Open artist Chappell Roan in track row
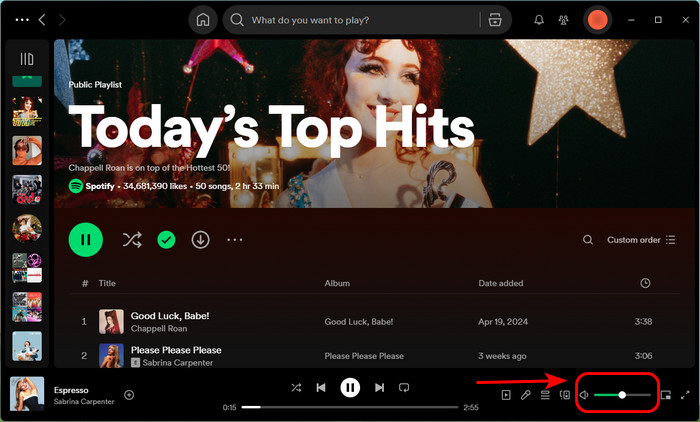 pos(158,329)
